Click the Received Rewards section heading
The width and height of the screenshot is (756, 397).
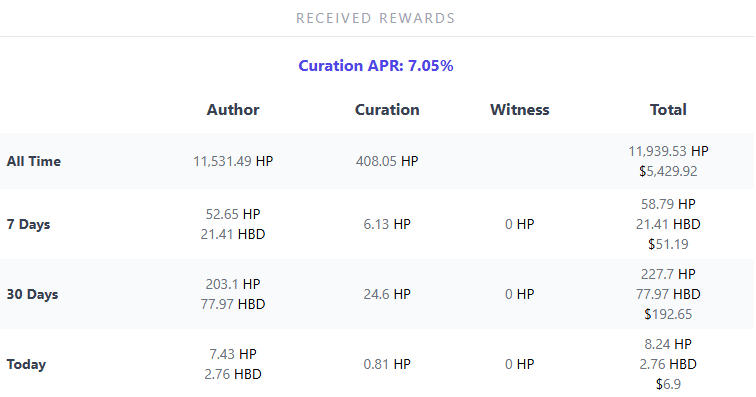[375, 18]
